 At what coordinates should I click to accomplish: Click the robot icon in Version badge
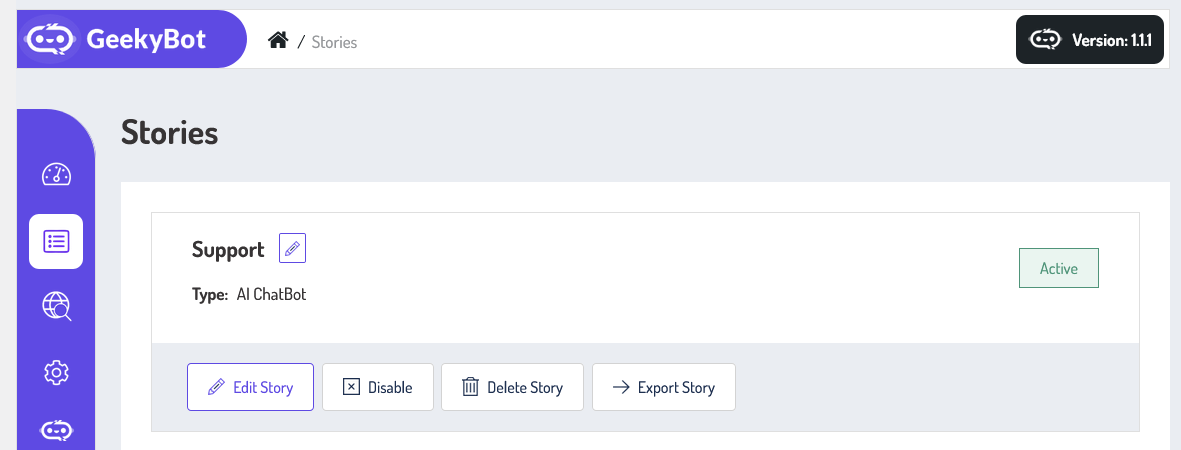1045,40
